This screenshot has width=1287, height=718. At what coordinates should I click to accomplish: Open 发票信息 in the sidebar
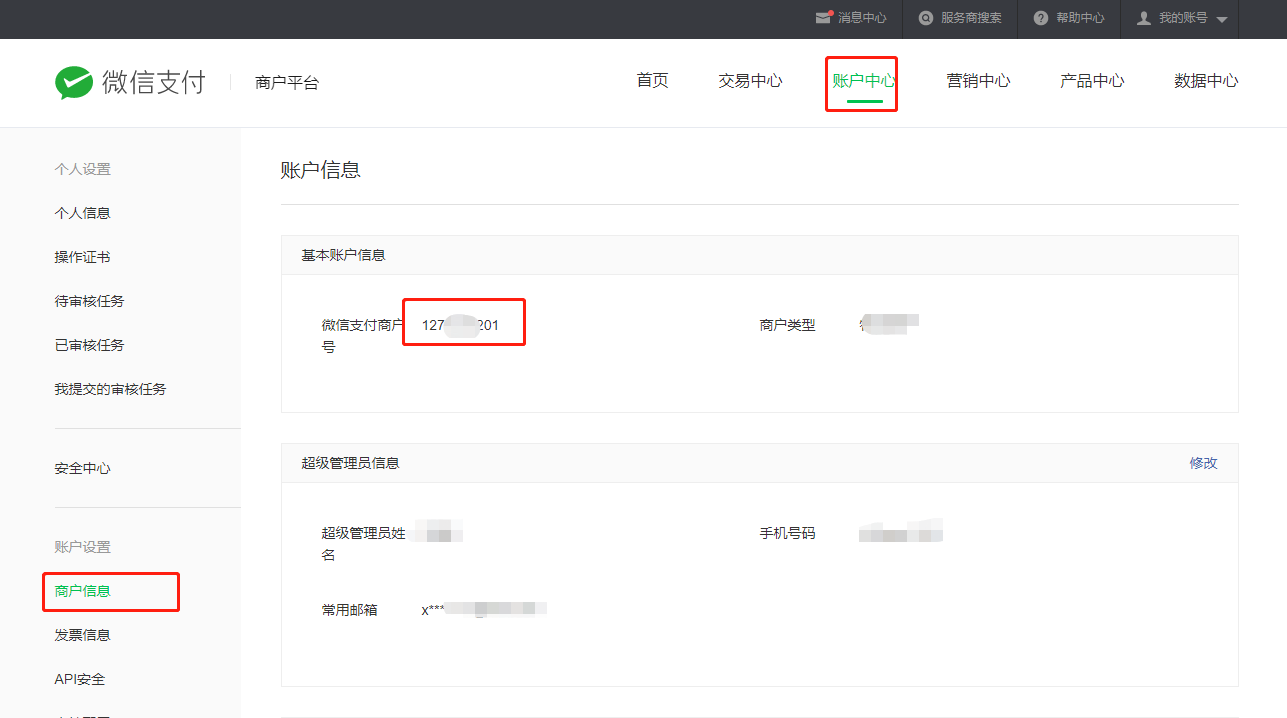(x=82, y=635)
